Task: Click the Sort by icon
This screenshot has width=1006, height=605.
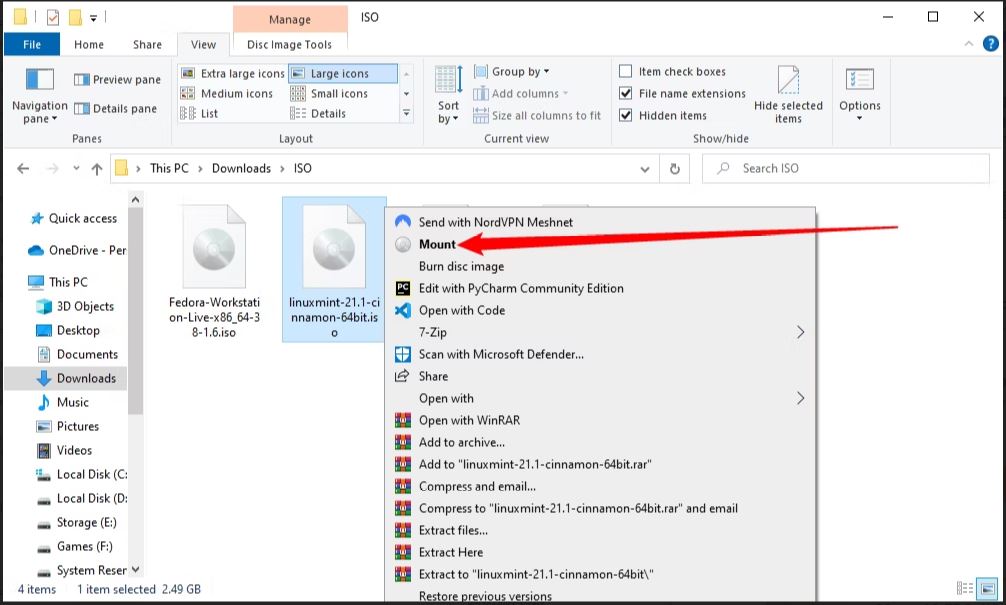Action: click(449, 82)
